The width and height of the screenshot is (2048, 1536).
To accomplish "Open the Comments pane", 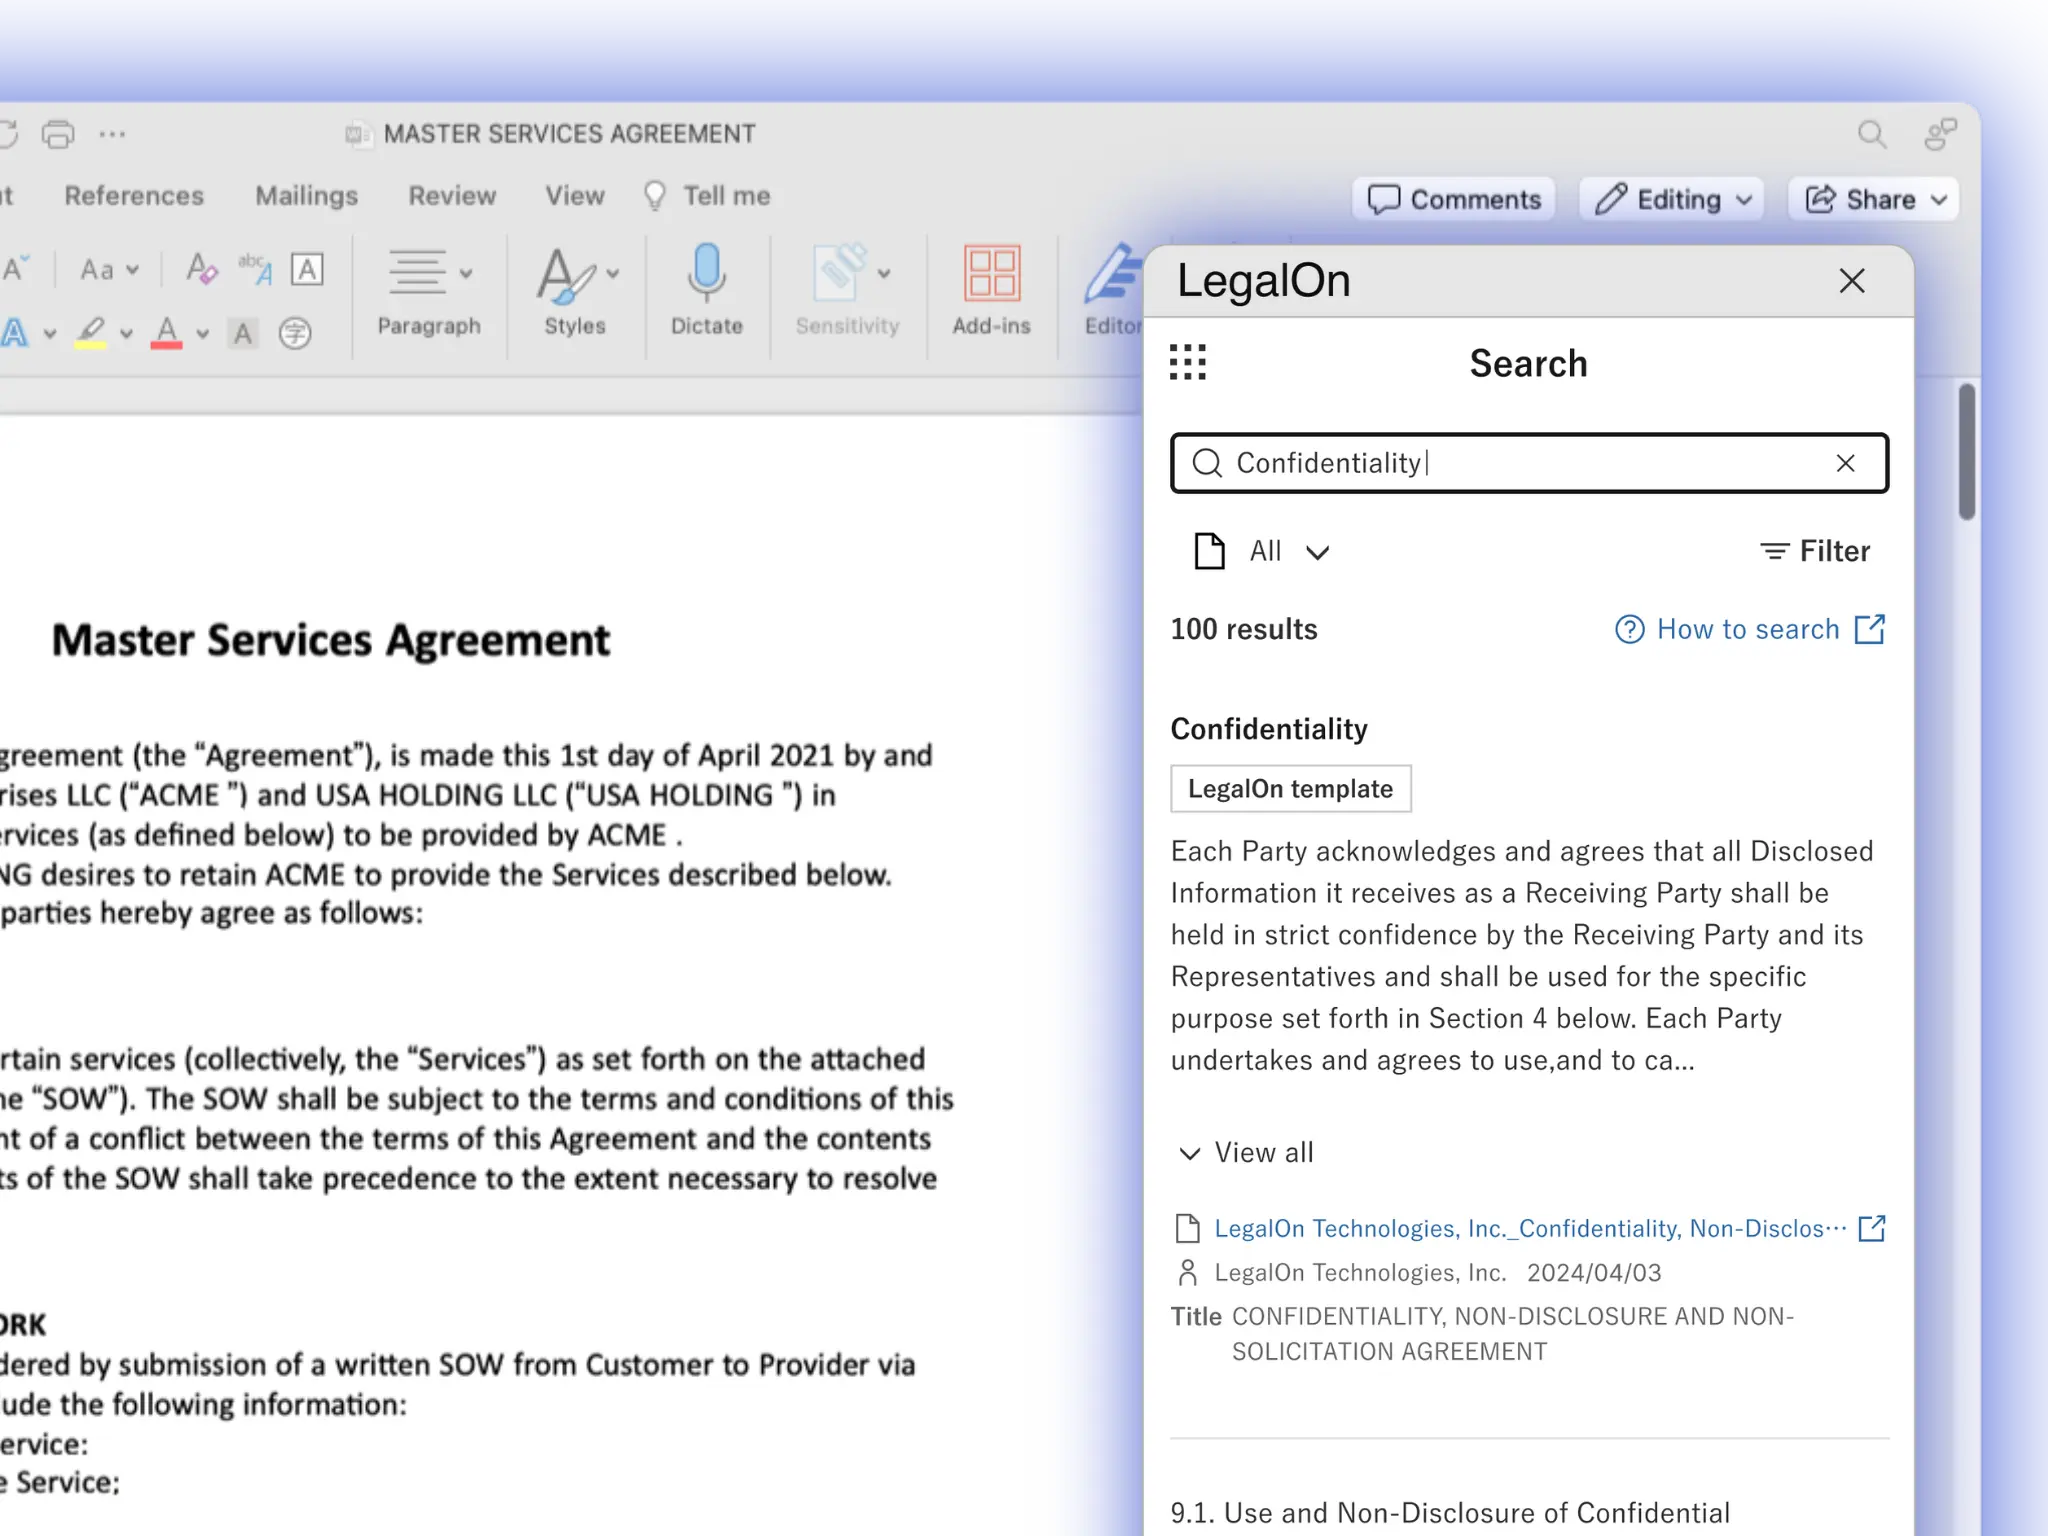I will click(1454, 199).
